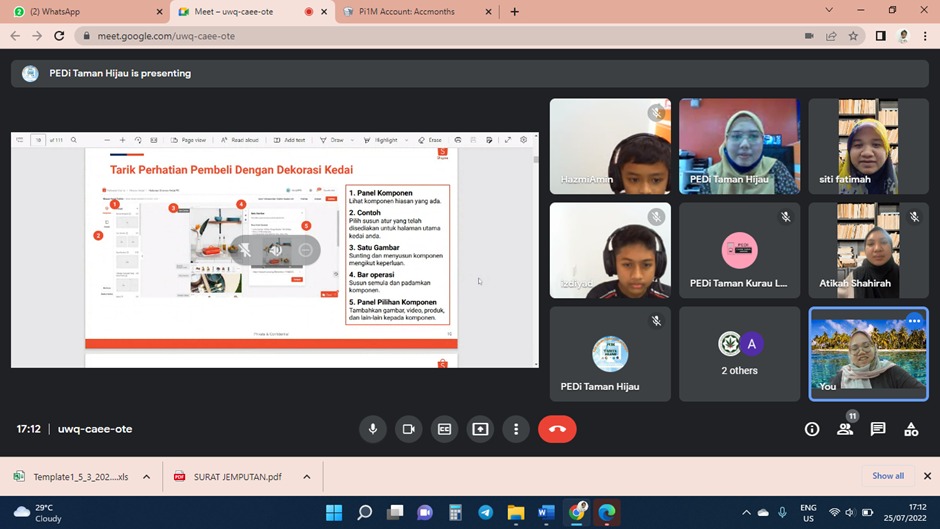
Task: Open the three-dot menu on You tile
Action: [914, 321]
